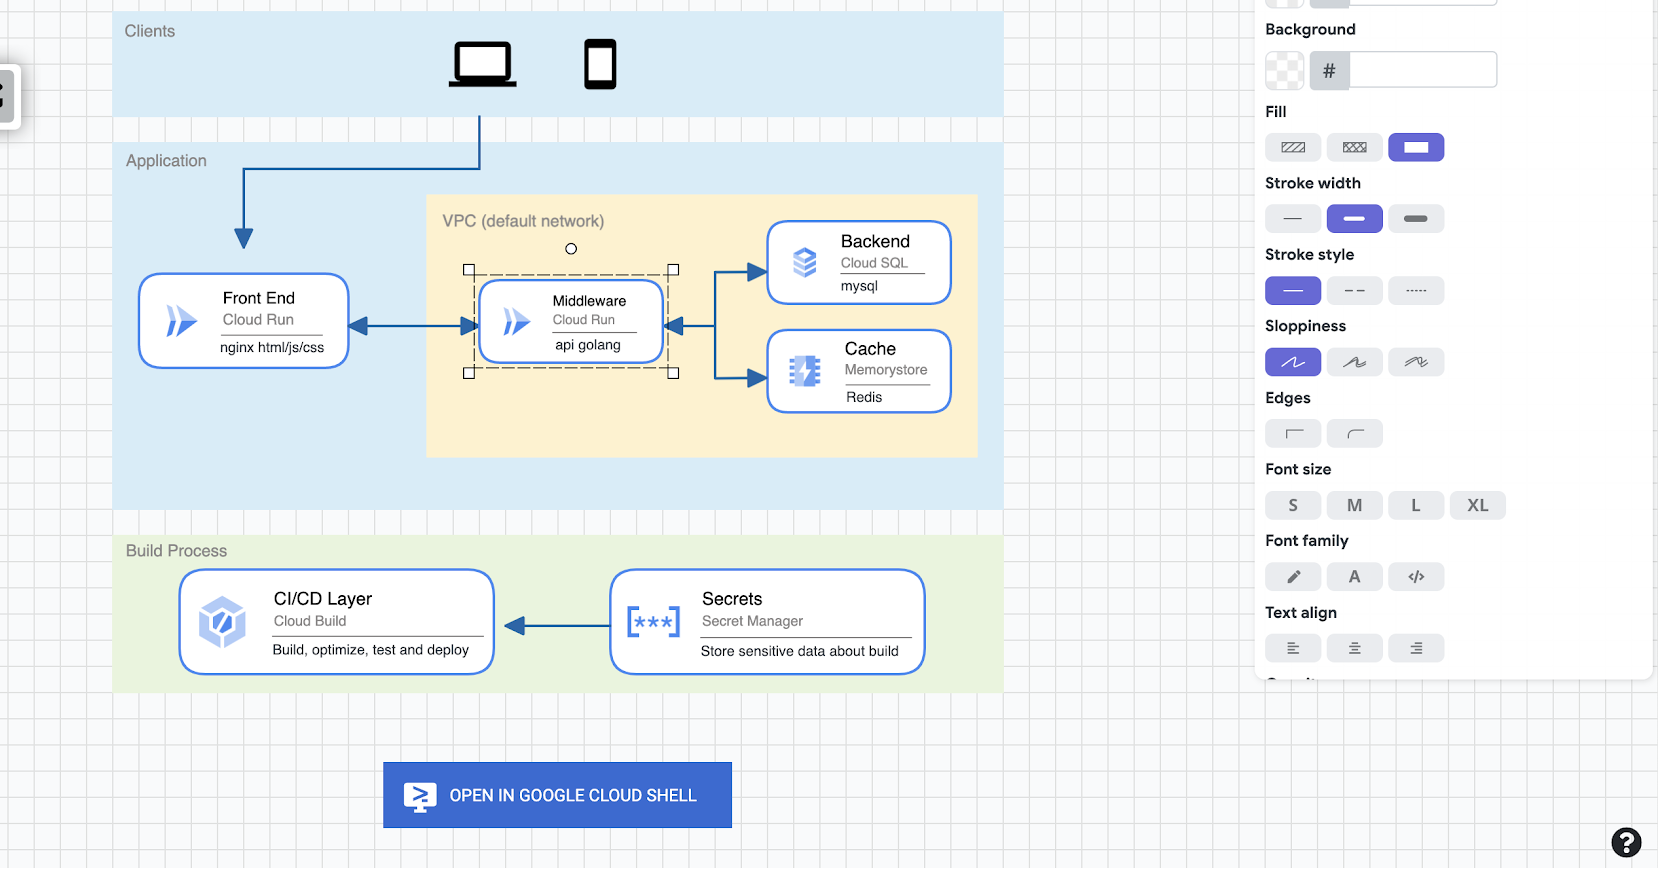Select the CI/CD Cloud Build icon
This screenshot has width=1658, height=869.
click(x=222, y=622)
